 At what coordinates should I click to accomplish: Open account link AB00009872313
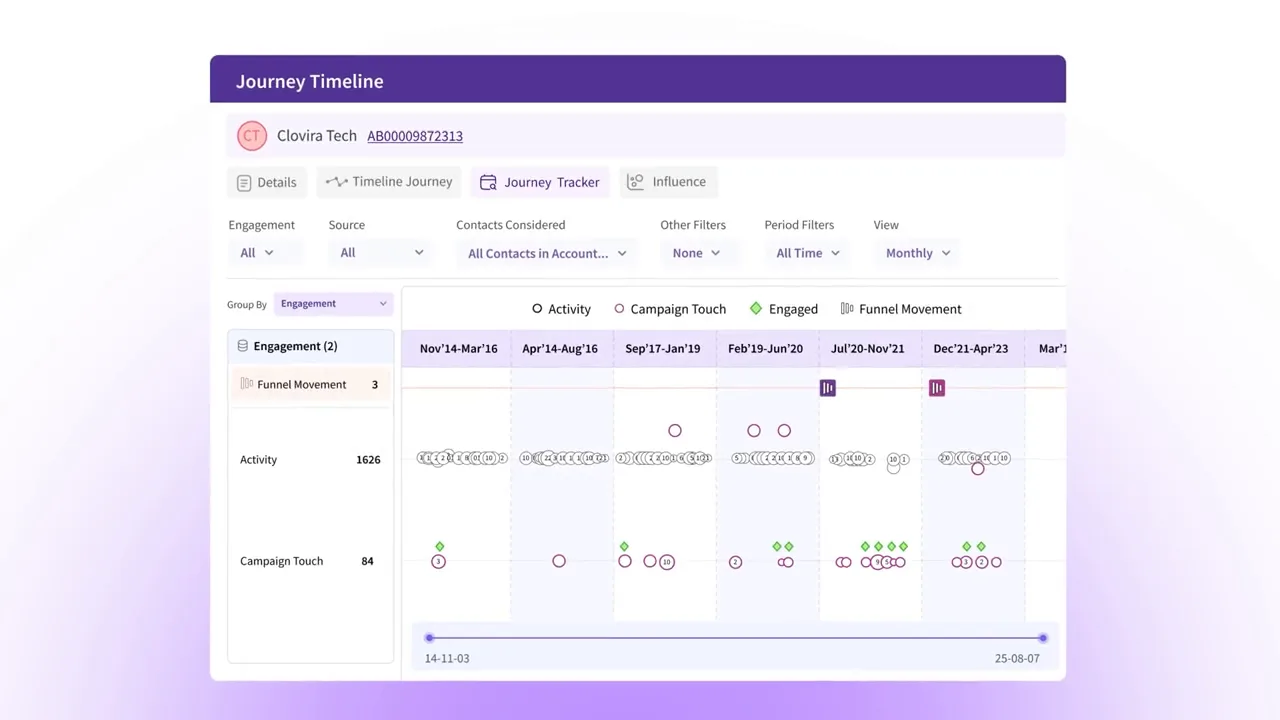coord(415,136)
